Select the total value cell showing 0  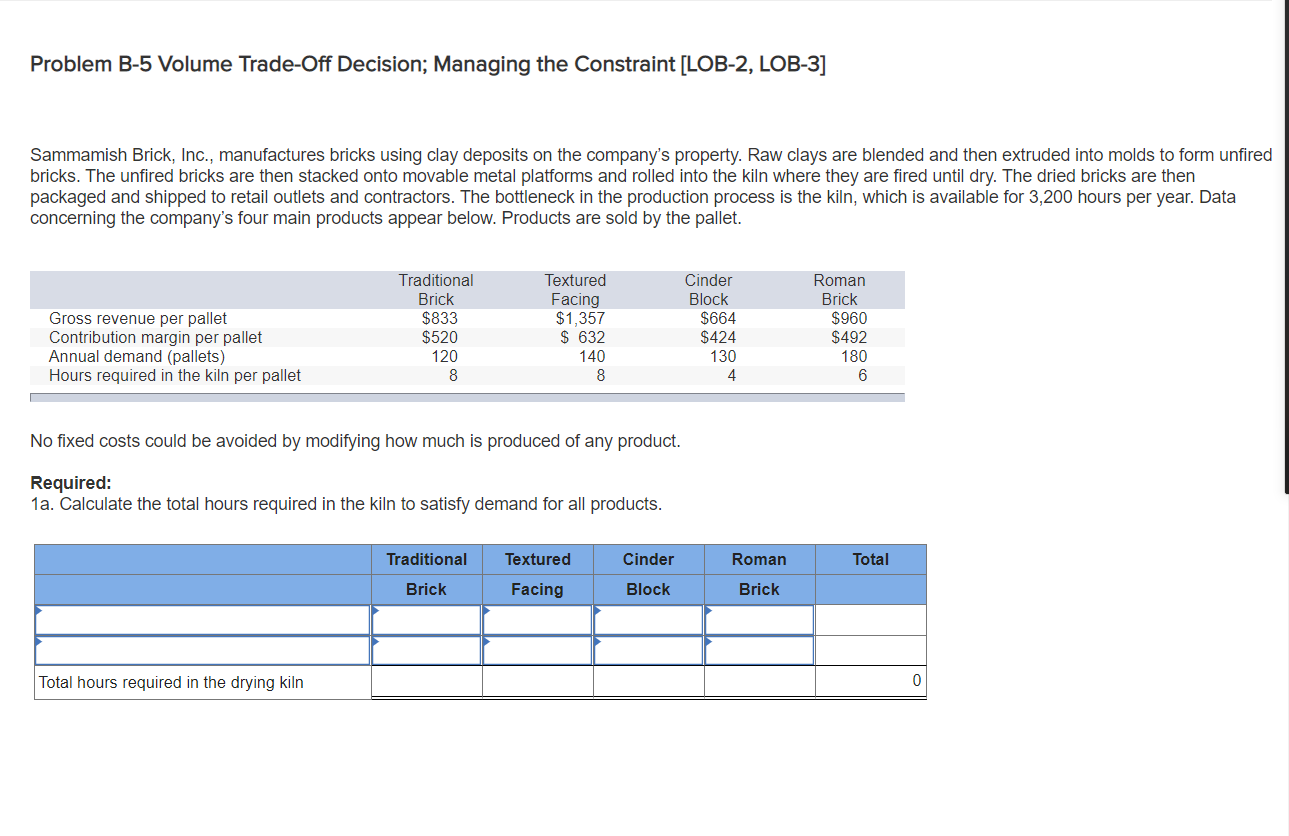[x=870, y=681]
